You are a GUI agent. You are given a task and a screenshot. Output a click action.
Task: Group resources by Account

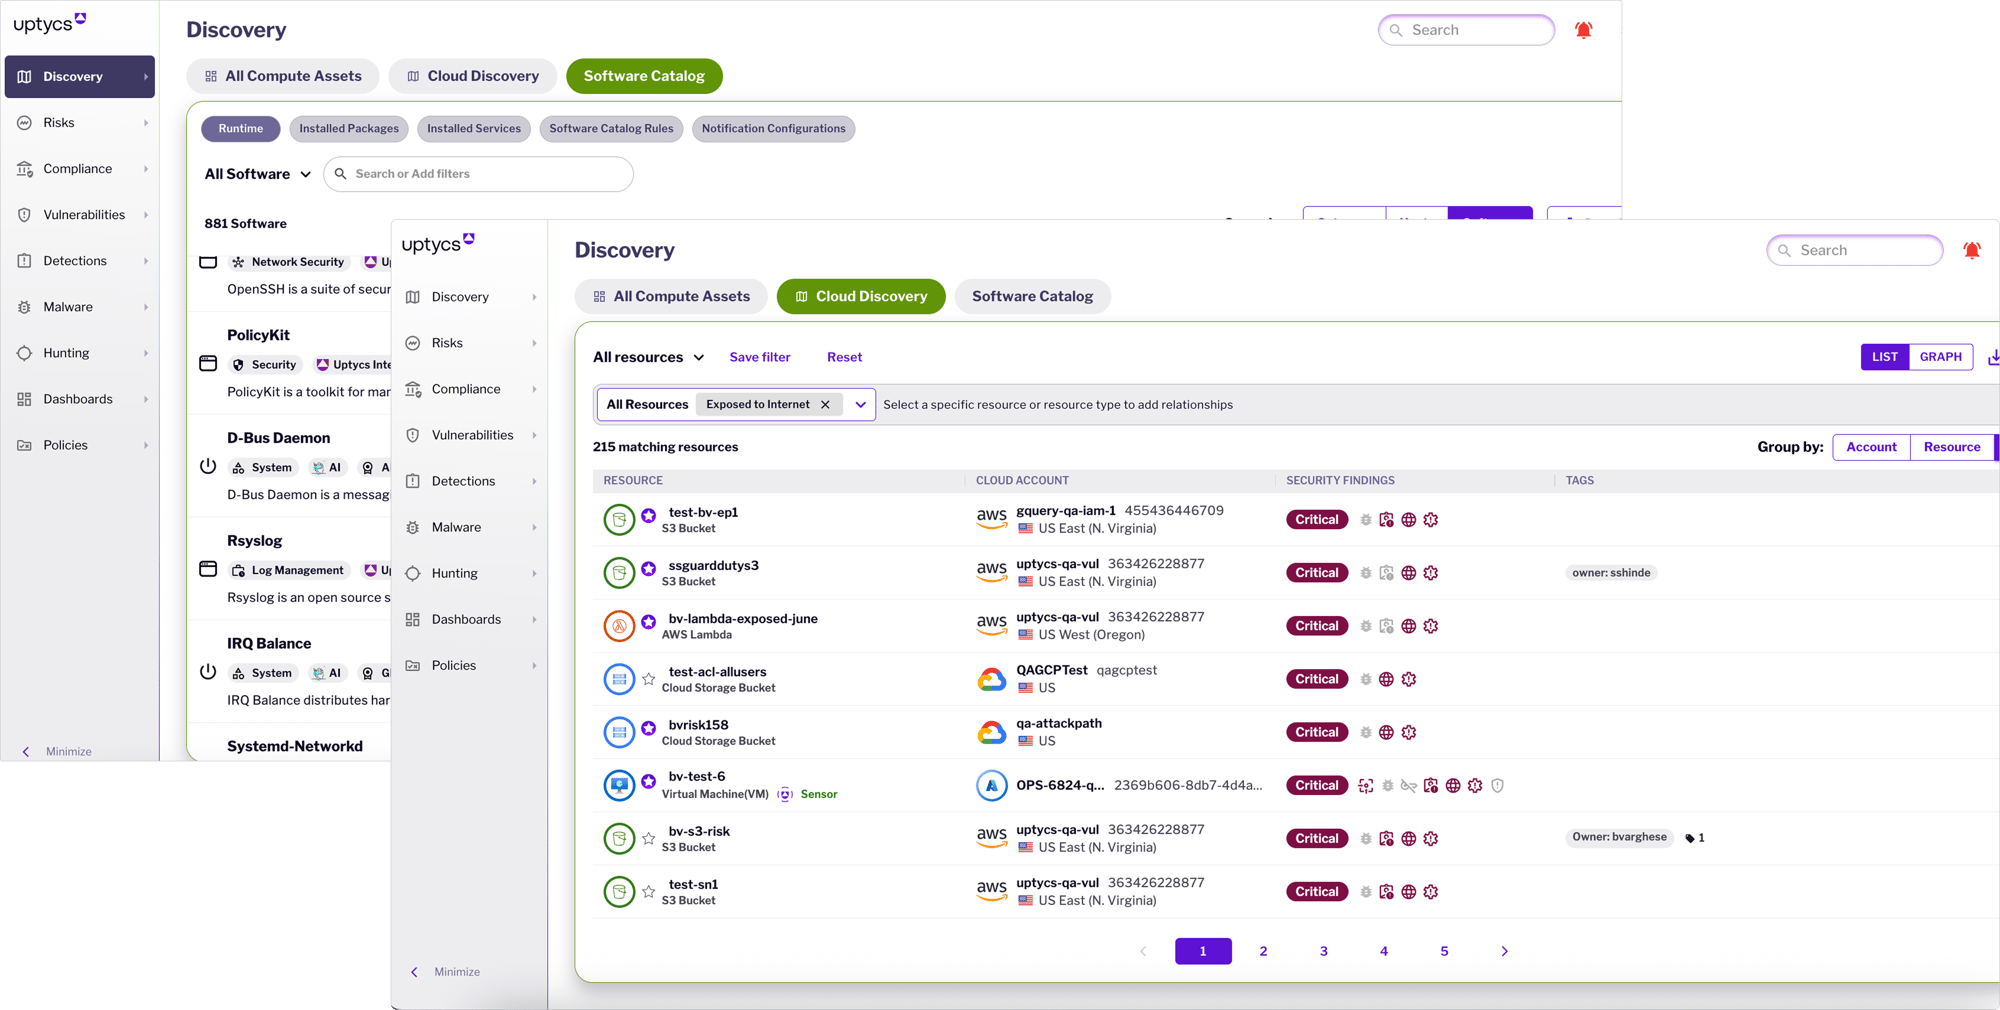tap(1871, 447)
